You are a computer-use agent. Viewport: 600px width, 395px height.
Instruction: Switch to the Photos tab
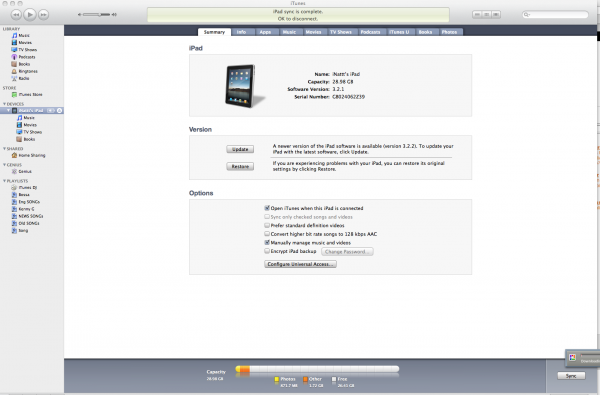pyautogui.click(x=449, y=32)
